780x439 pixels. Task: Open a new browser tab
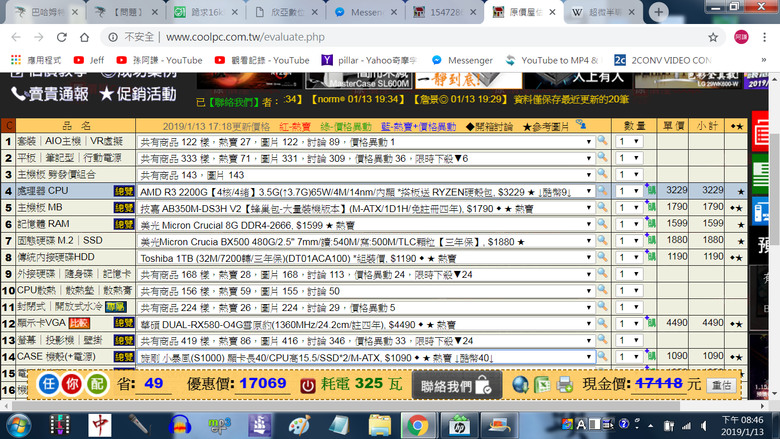tap(659, 12)
